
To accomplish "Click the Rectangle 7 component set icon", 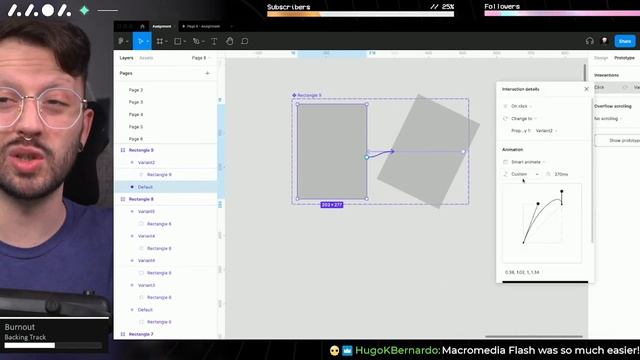I will tap(123, 334).
